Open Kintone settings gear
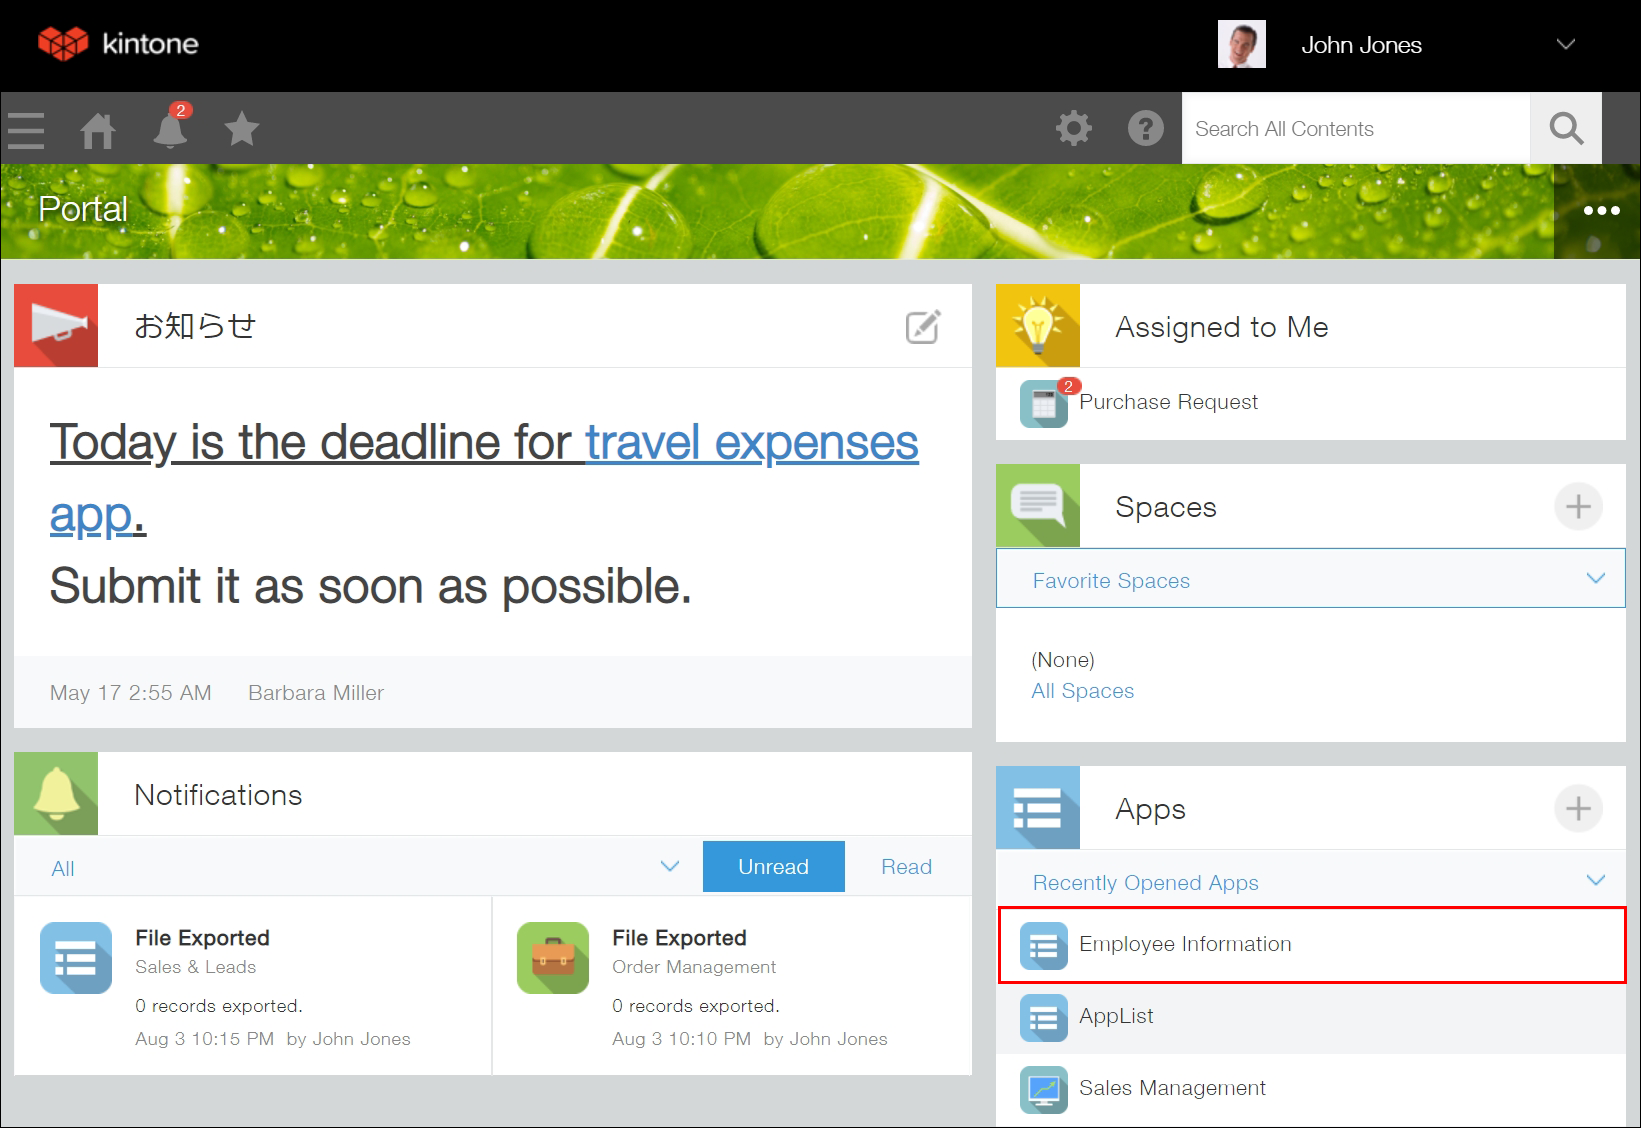This screenshot has height=1128, width=1641. 1073,128
